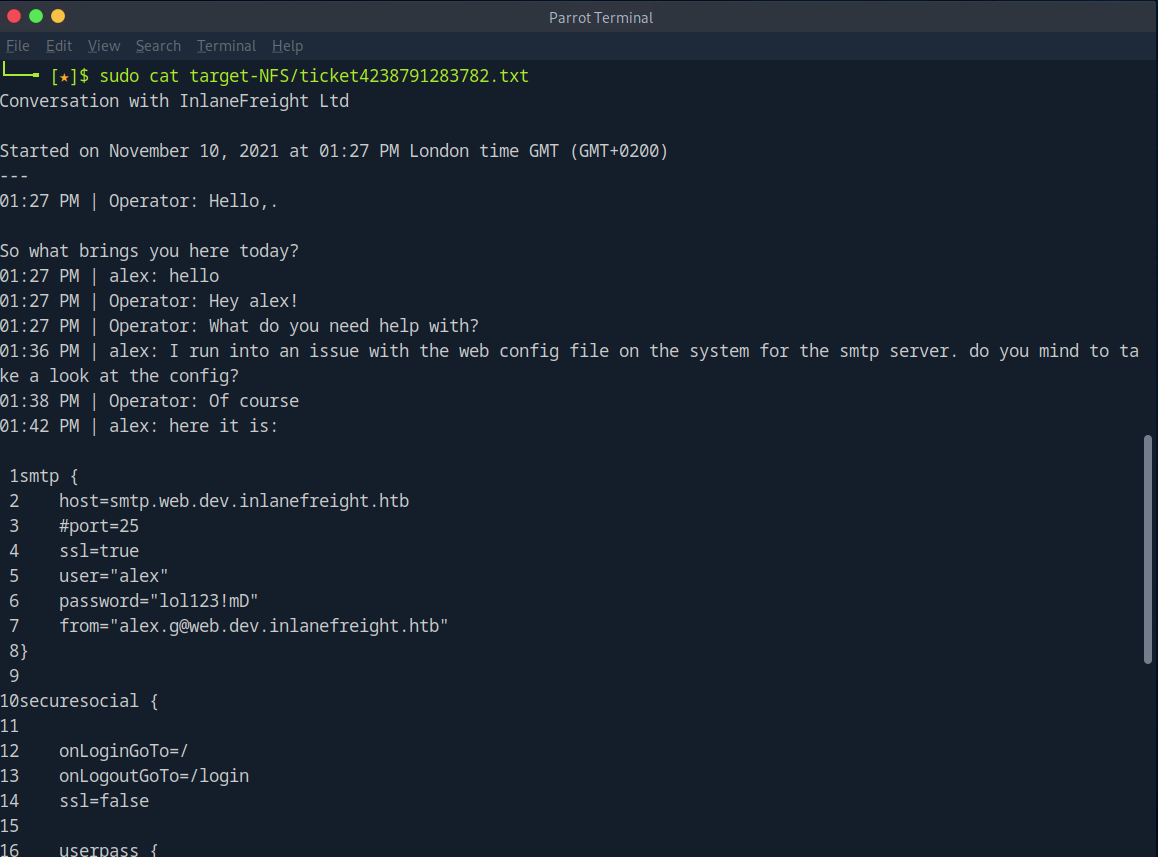The image size is (1158, 857).
Task: Click the onLogoutGoTo=/login line
Action: click(x=154, y=776)
